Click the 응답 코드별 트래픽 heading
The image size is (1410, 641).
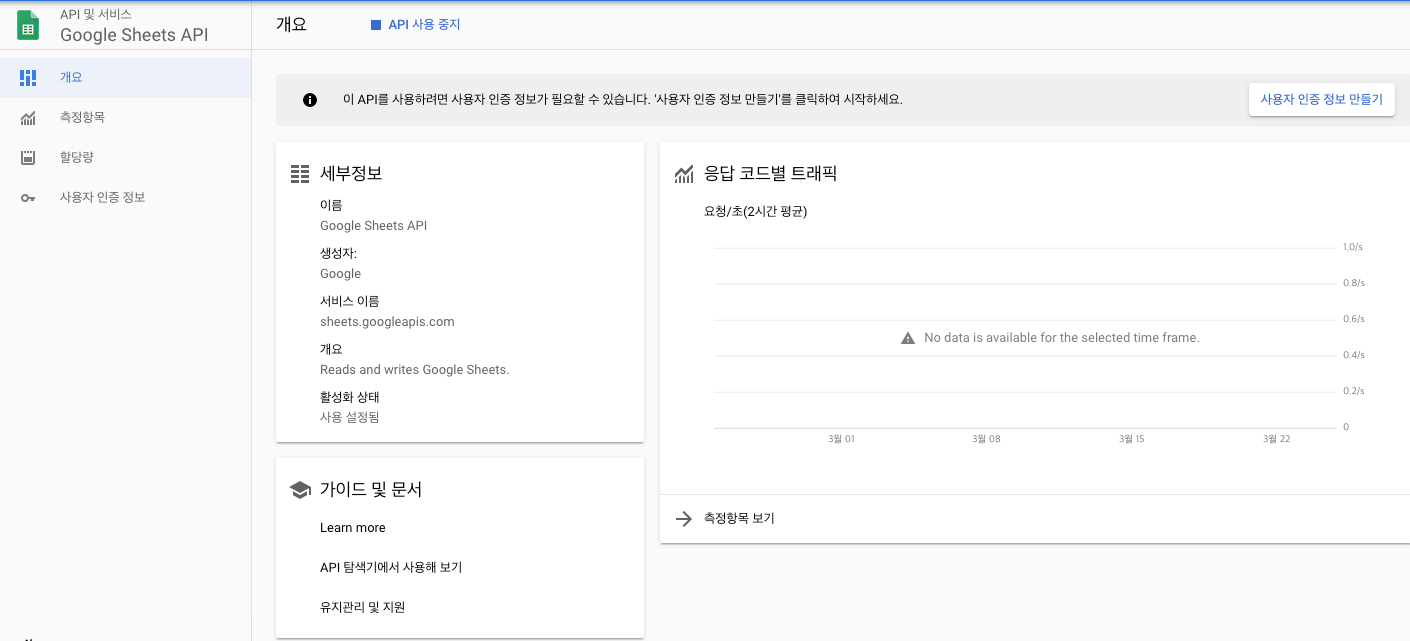770,173
